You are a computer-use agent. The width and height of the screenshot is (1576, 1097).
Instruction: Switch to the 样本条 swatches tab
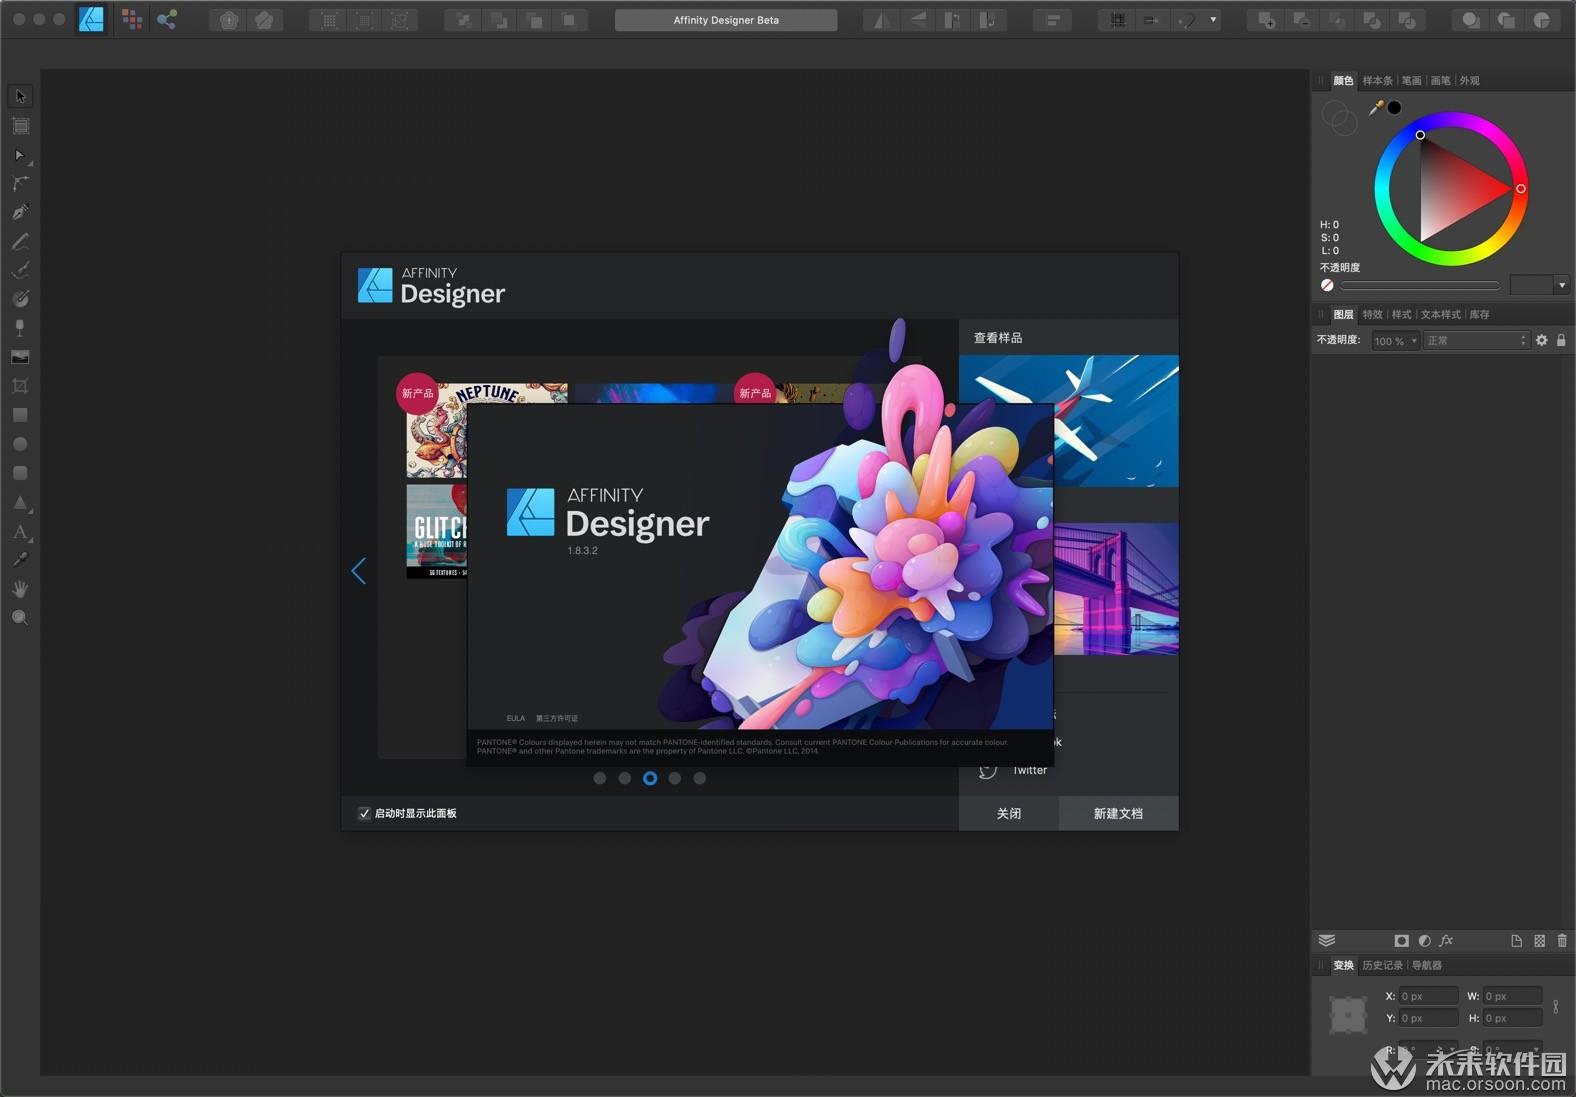click(x=1377, y=80)
